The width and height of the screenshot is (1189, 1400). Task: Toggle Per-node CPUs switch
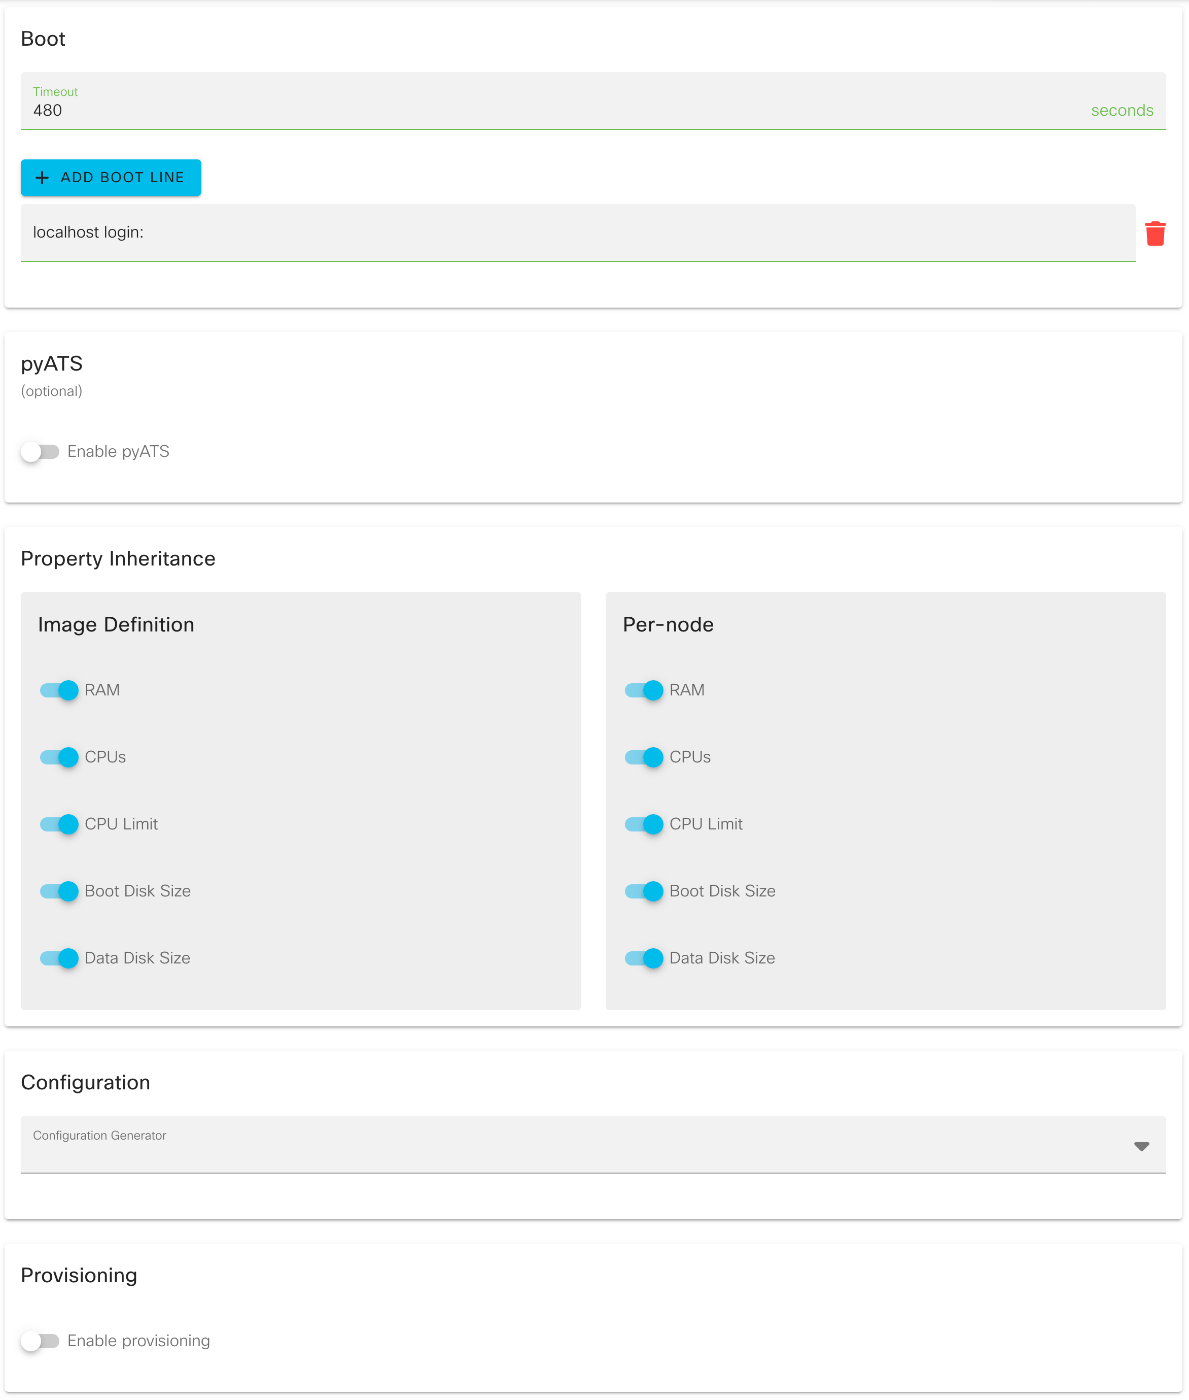coord(644,757)
